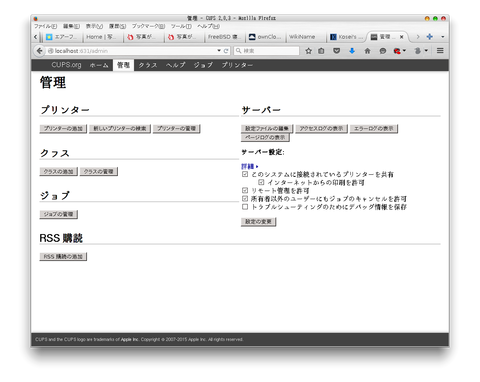480x382 pixels.
Task: Click the reload icon in address bar
Action: coord(226,51)
